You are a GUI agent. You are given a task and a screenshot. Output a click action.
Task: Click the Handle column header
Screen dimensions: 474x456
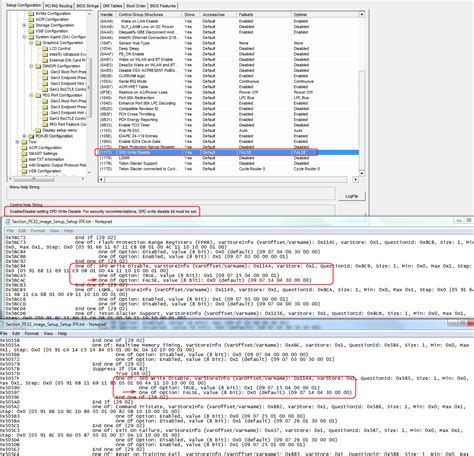click(x=107, y=15)
